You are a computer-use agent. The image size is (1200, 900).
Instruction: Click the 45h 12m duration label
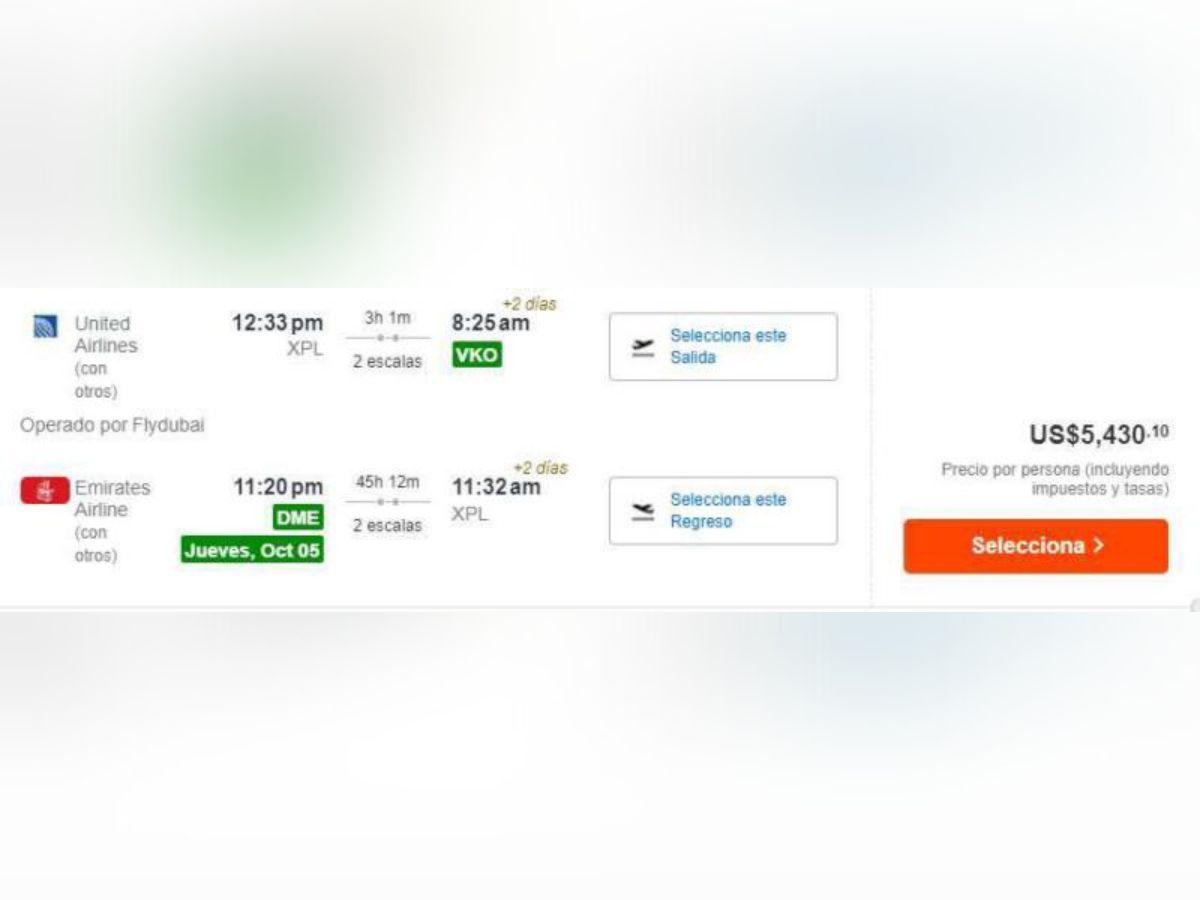[x=388, y=482]
